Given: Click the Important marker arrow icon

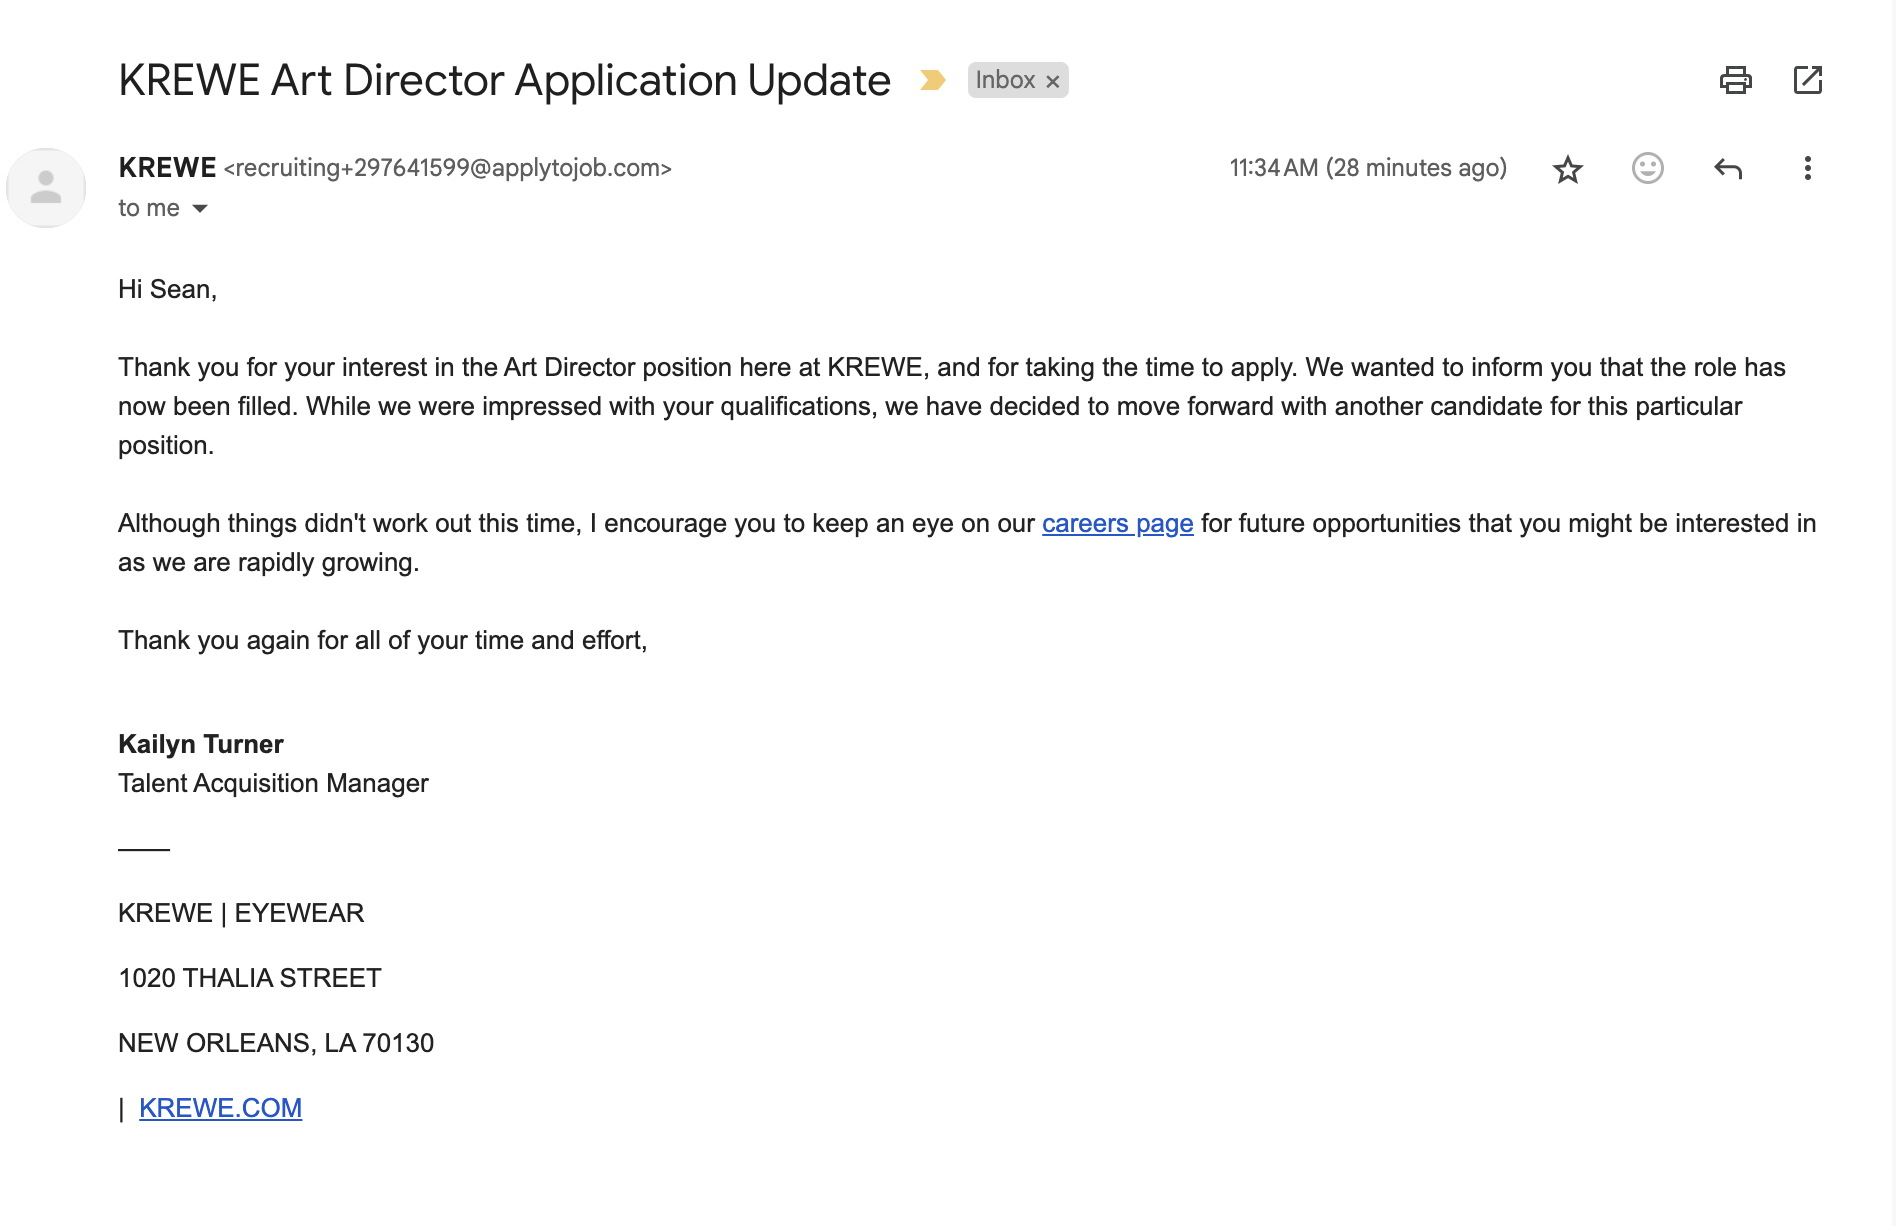Looking at the screenshot, I should pos(932,79).
